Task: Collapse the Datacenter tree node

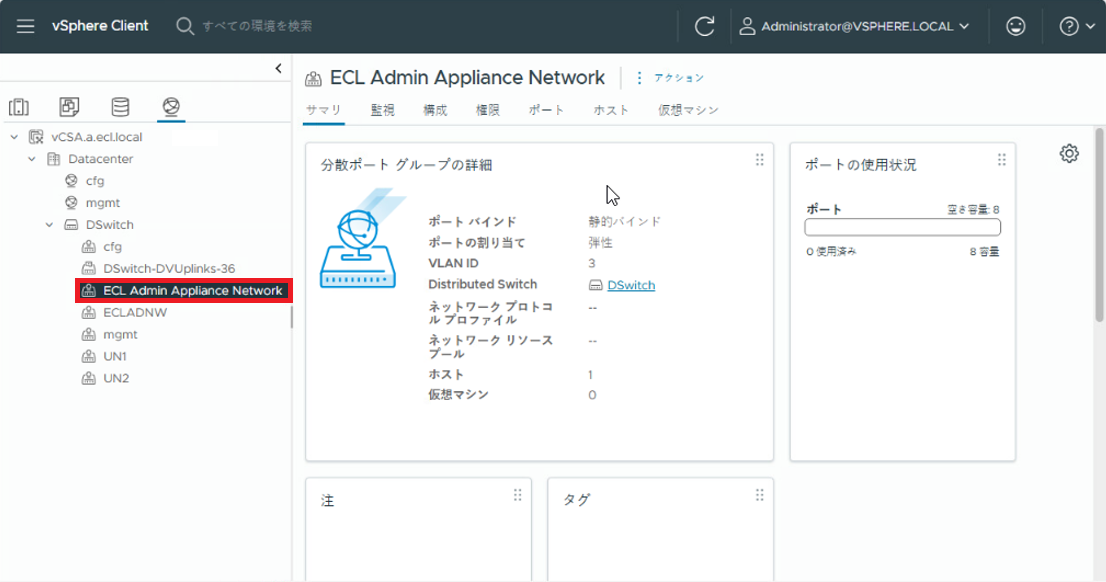Action: point(32,159)
